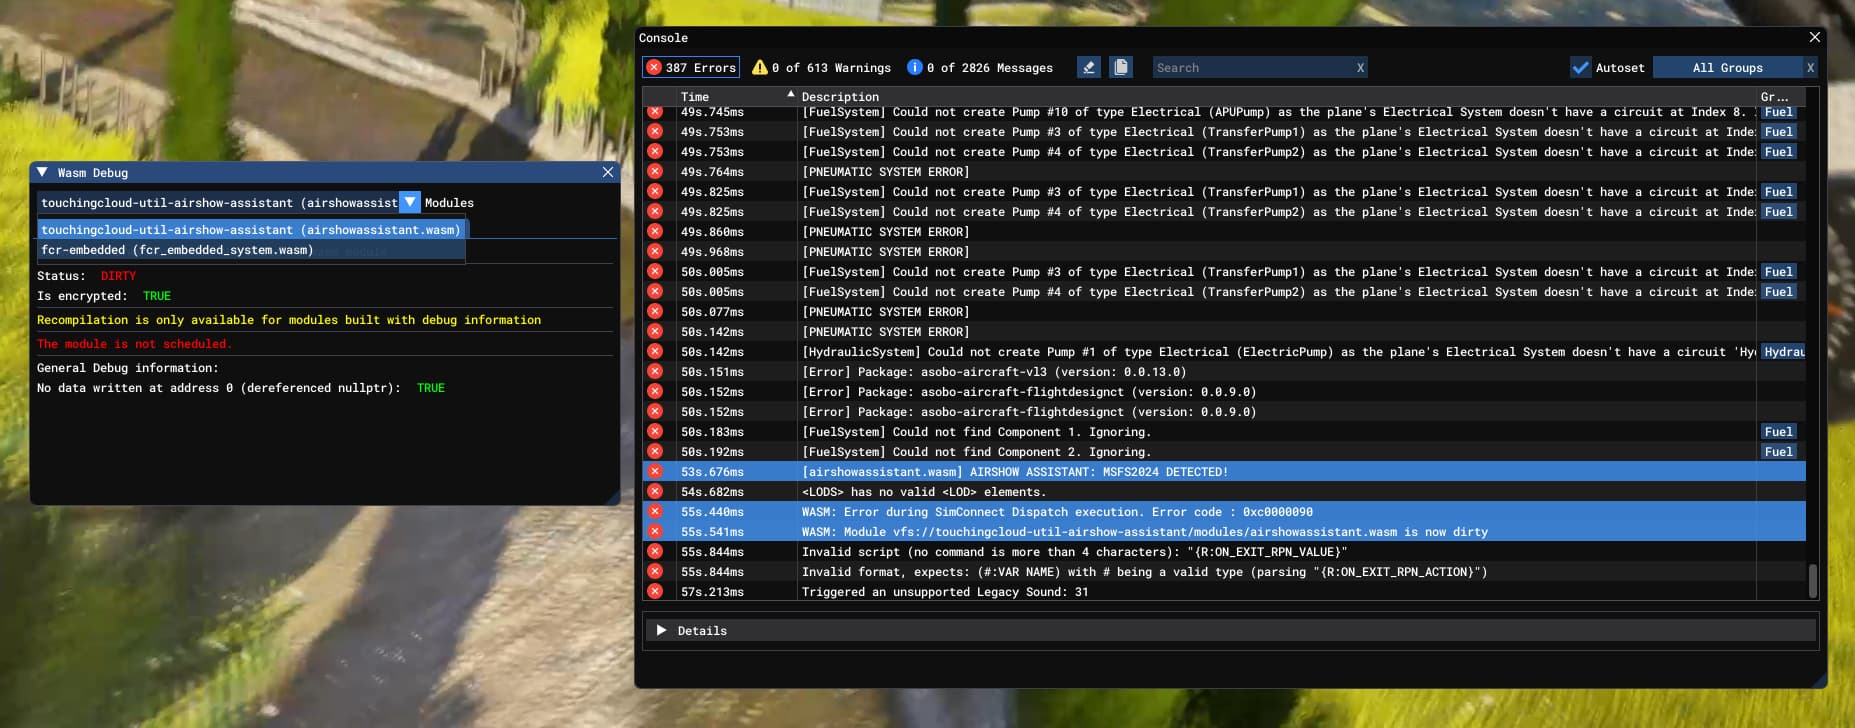
Task: Toggle the 387 Errors filter
Action: [691, 68]
